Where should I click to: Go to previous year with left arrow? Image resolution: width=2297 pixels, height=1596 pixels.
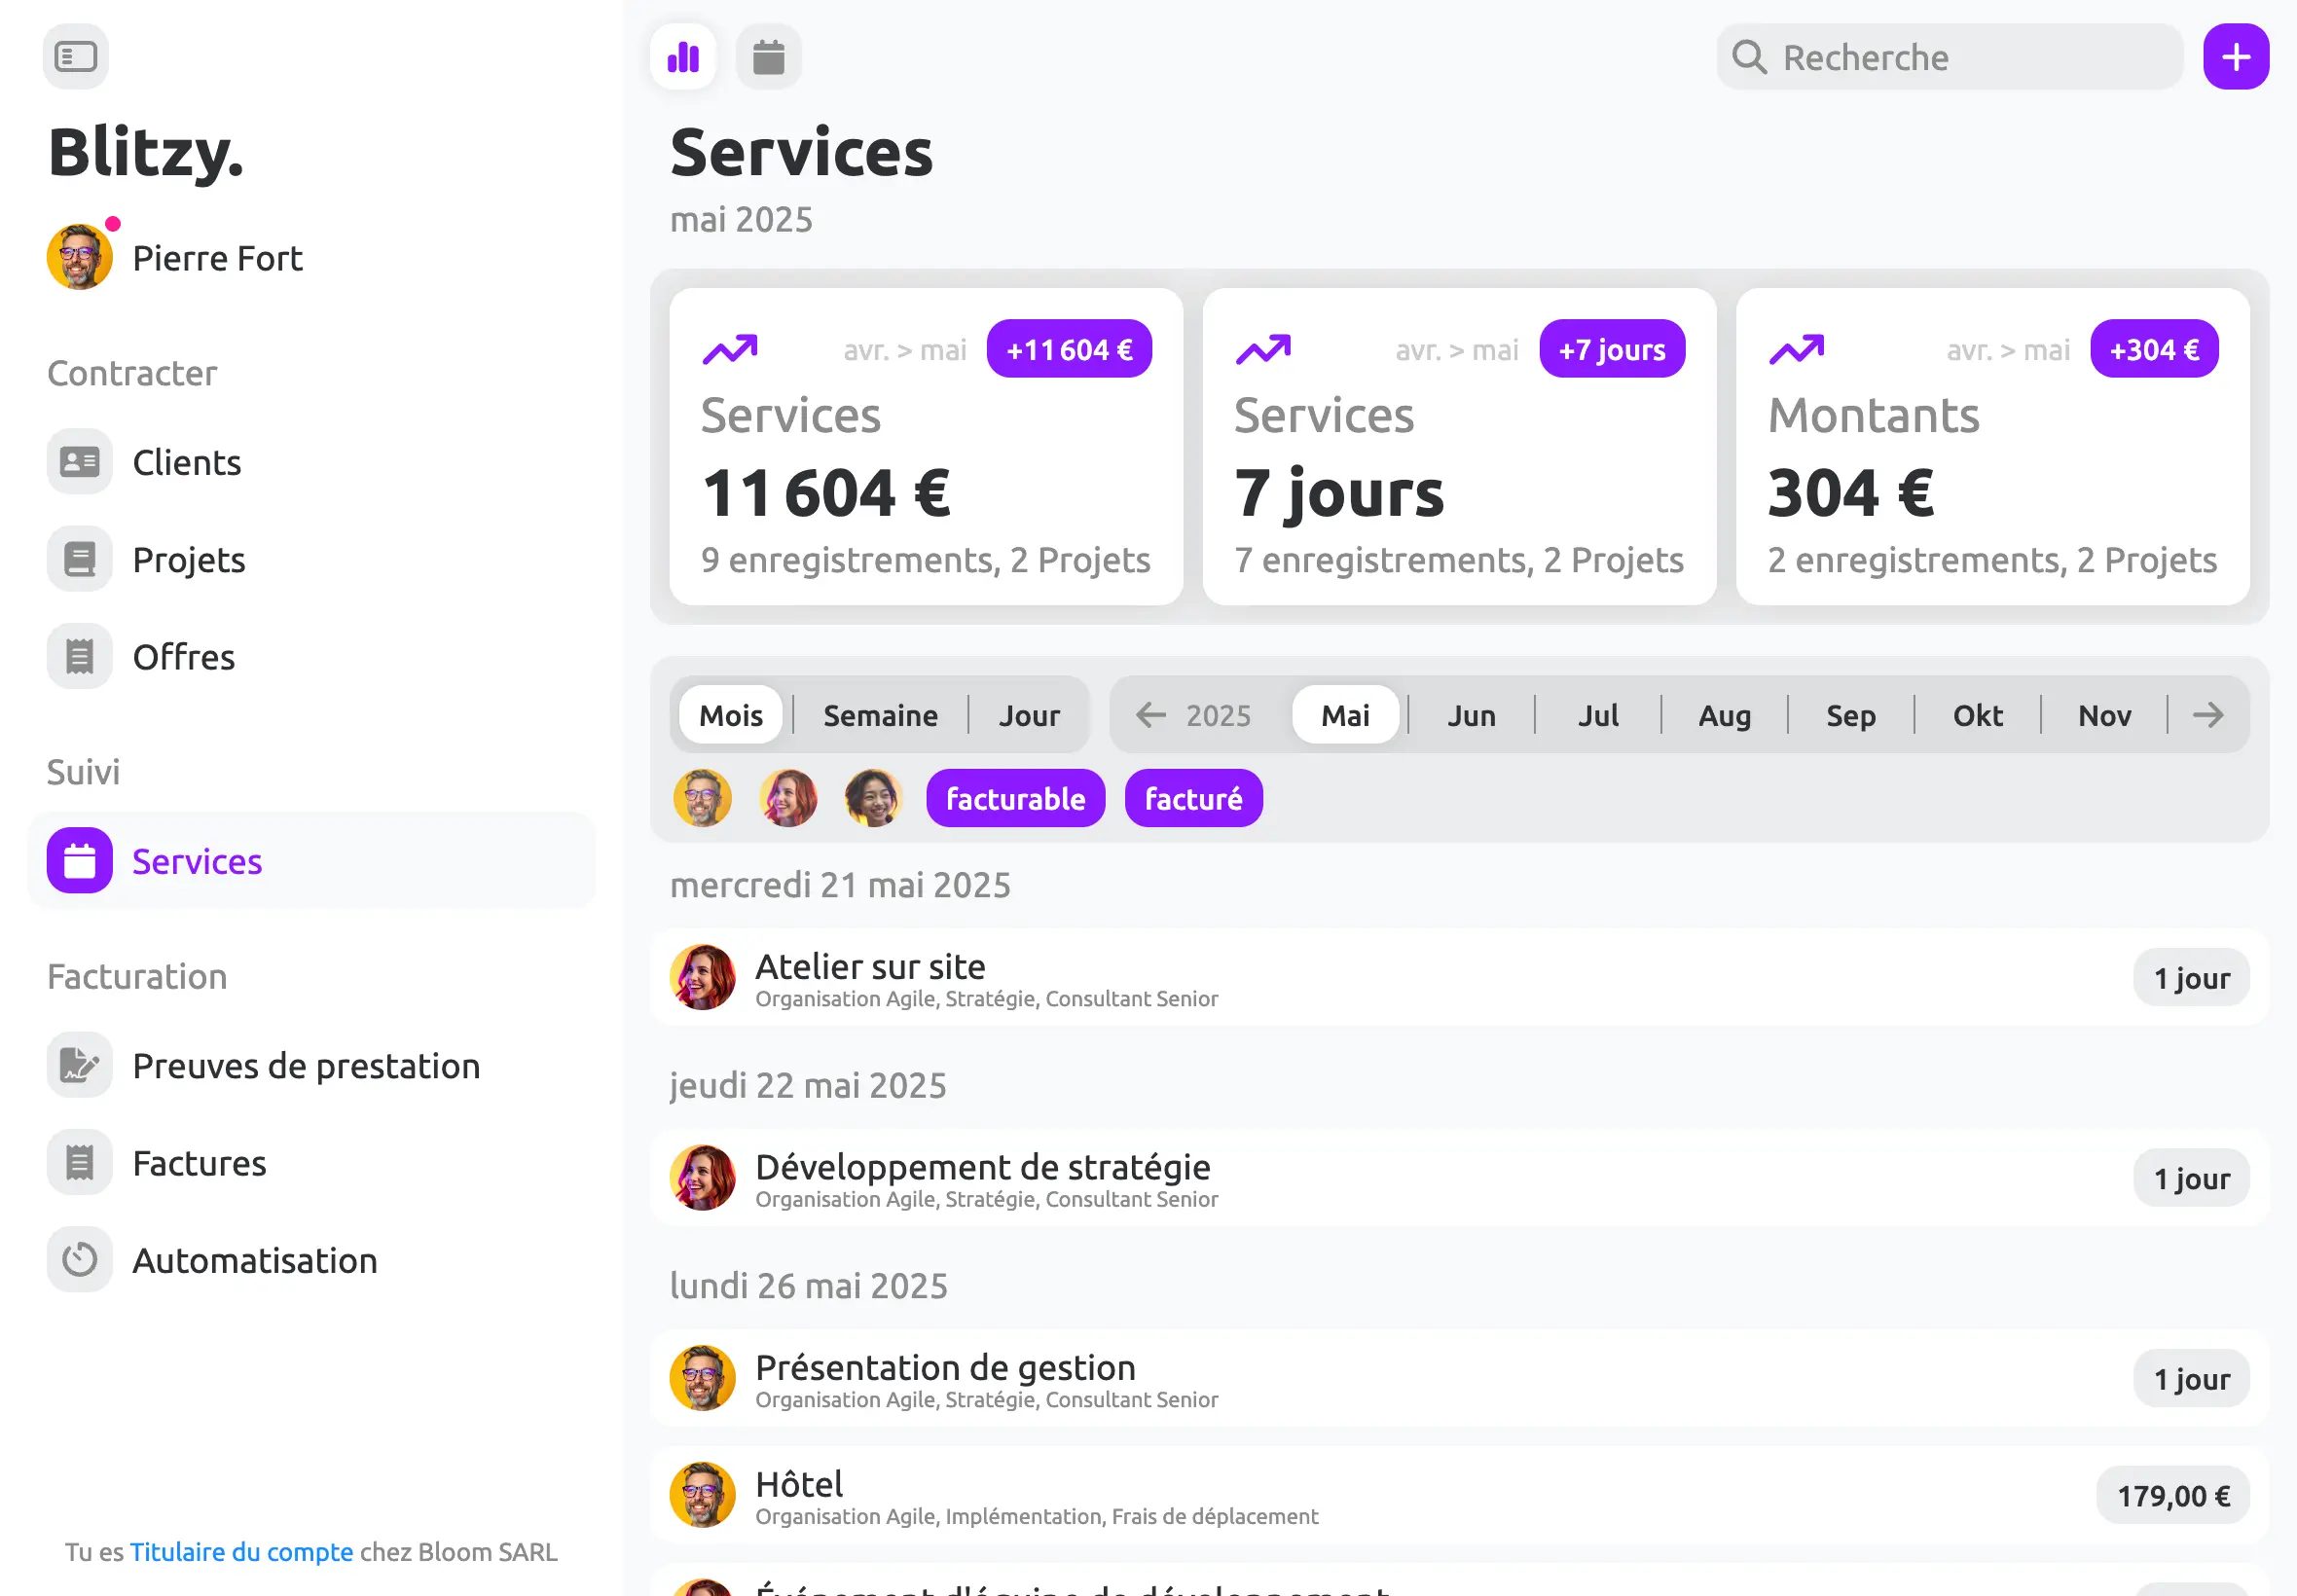point(1151,715)
